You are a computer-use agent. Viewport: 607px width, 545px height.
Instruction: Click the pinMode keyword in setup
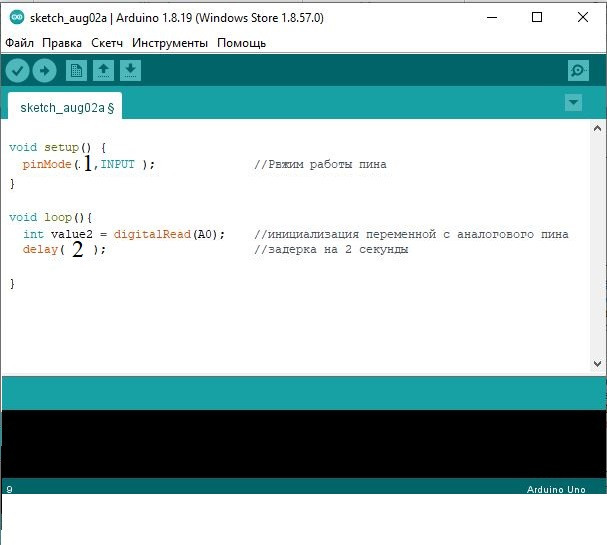(x=47, y=164)
